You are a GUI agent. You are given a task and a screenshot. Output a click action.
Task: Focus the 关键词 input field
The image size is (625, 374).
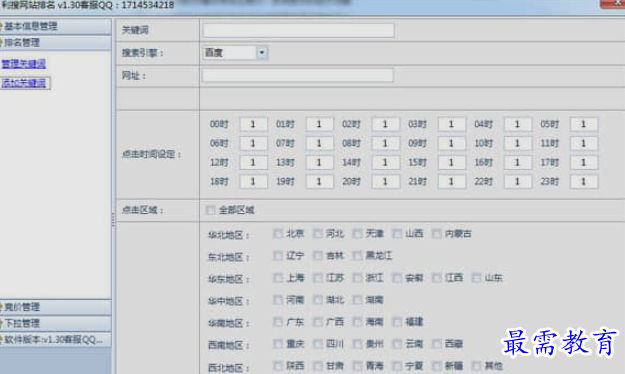click(x=299, y=30)
